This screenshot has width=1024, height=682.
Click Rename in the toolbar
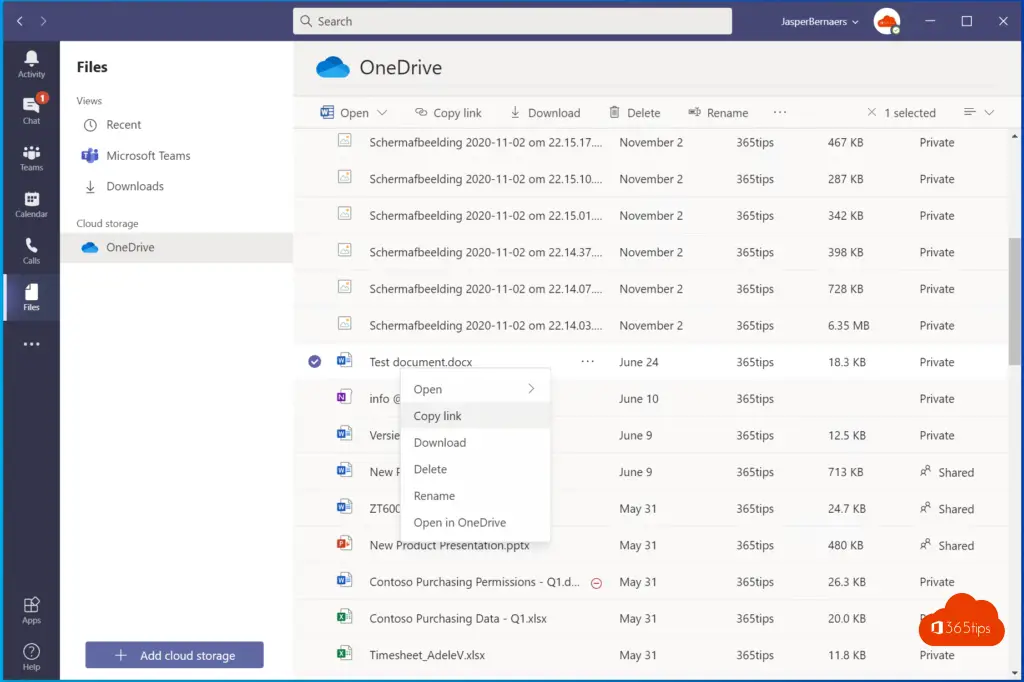(x=718, y=112)
